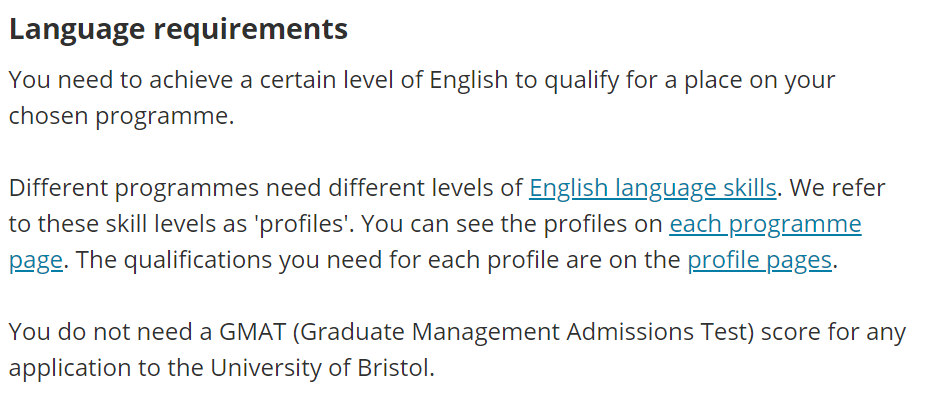Click the text 'Graduate Management Admissions Test'
Viewport: 926px width, 401px height.
tap(524, 332)
